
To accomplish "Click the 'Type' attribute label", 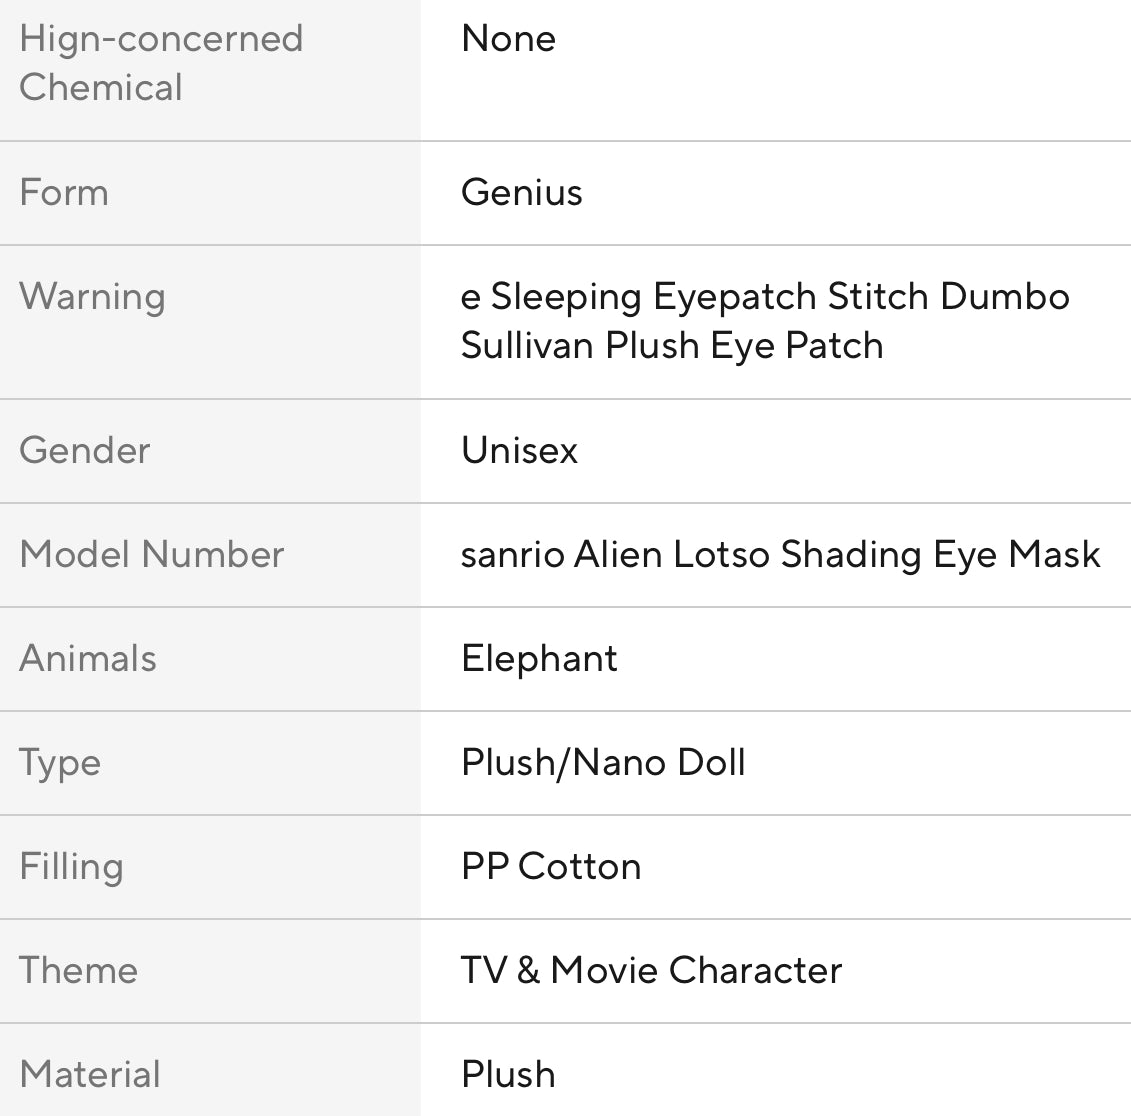I will (x=60, y=762).
